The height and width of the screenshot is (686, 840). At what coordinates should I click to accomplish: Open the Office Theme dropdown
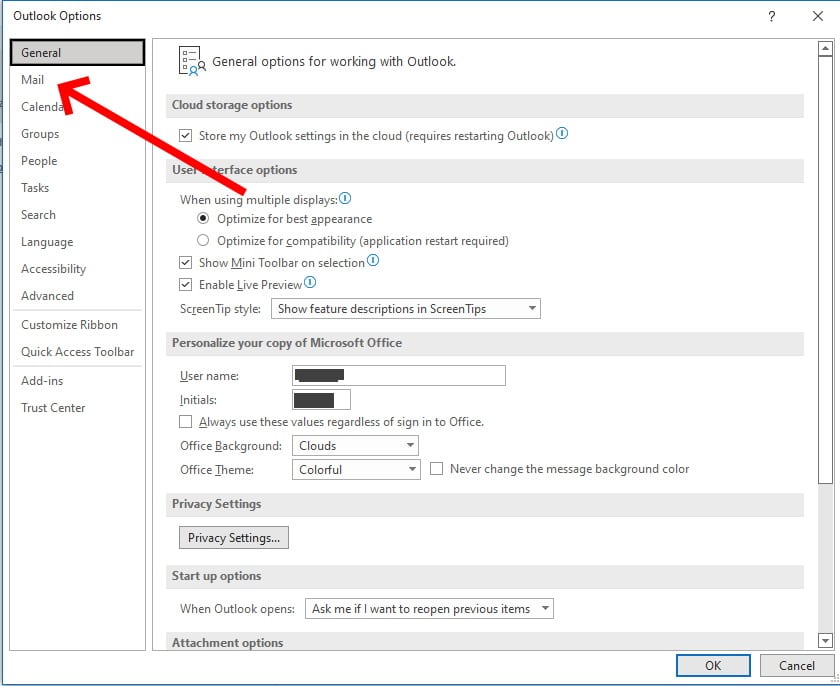355,470
